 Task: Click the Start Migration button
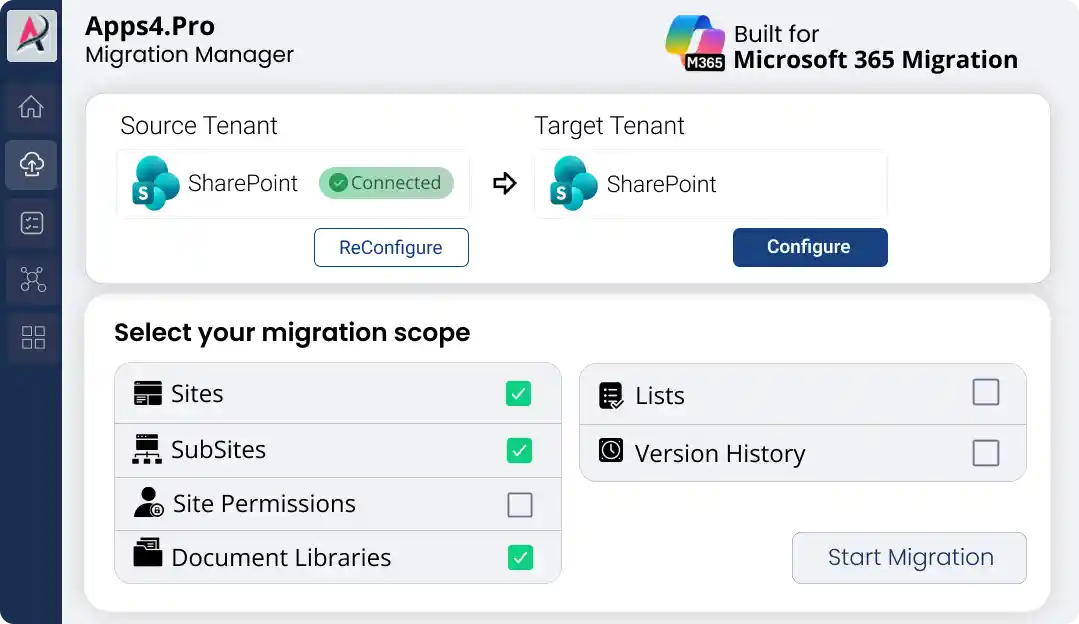pos(909,557)
